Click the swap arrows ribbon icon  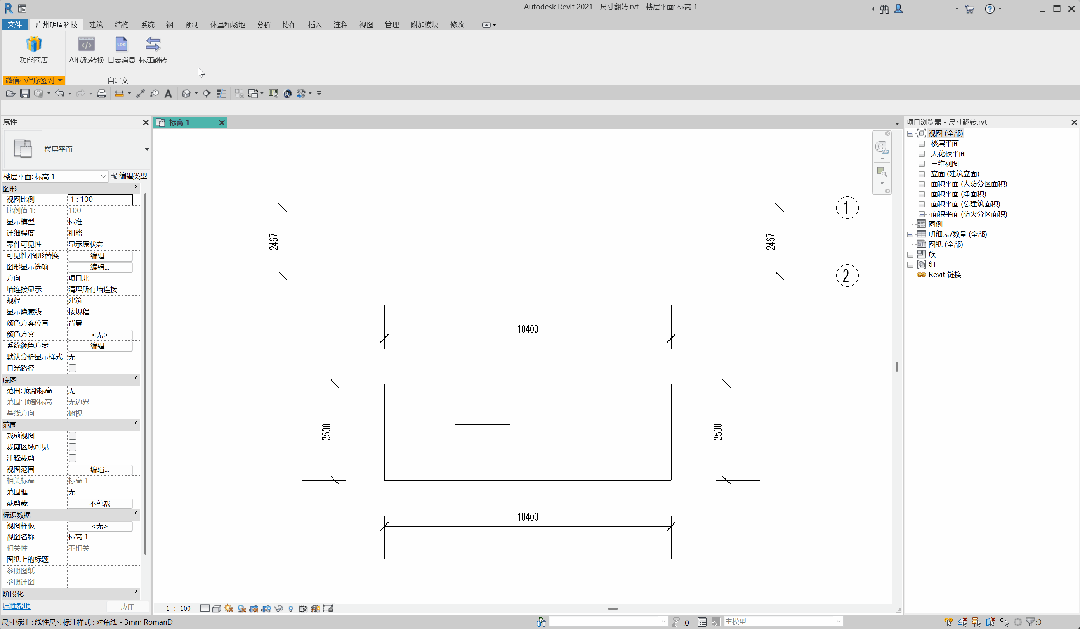click(x=153, y=45)
